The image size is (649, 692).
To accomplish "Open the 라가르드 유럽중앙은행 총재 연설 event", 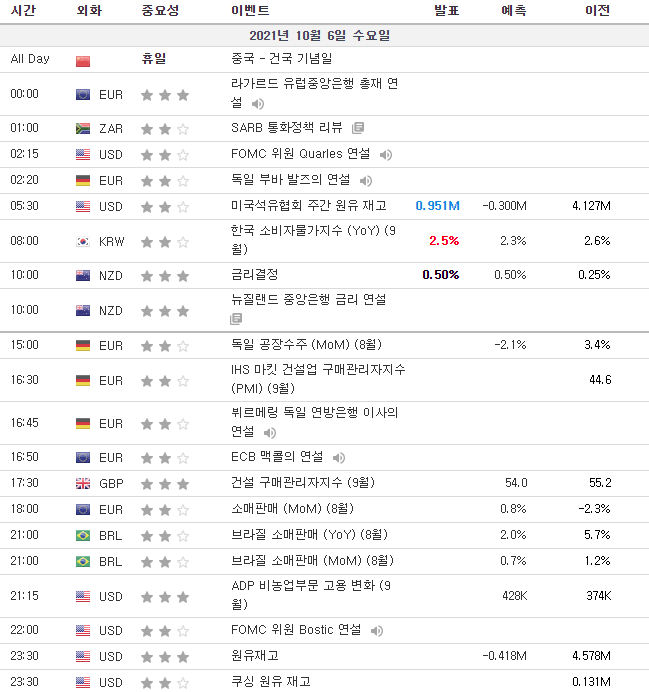I will 314,93.
